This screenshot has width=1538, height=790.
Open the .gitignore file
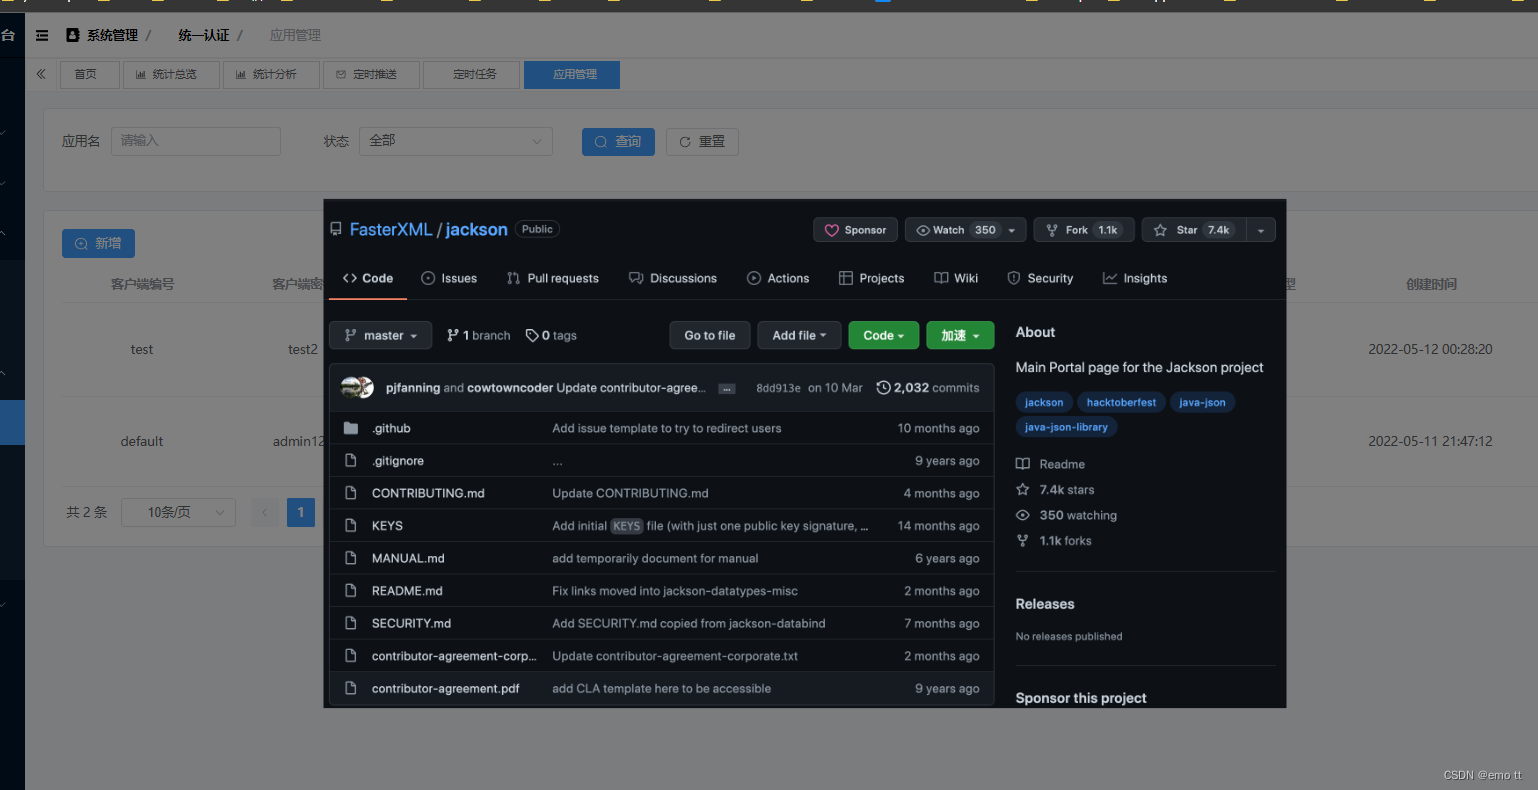[398, 461]
